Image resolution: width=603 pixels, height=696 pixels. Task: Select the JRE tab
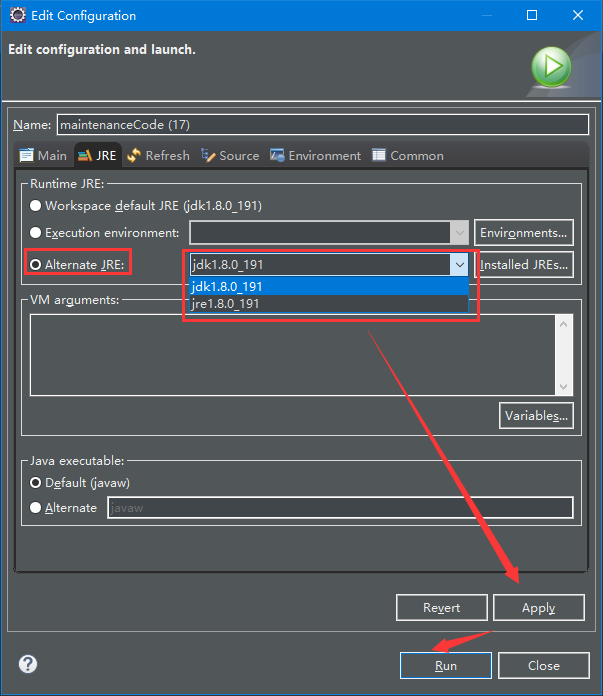pyautogui.click(x=97, y=155)
